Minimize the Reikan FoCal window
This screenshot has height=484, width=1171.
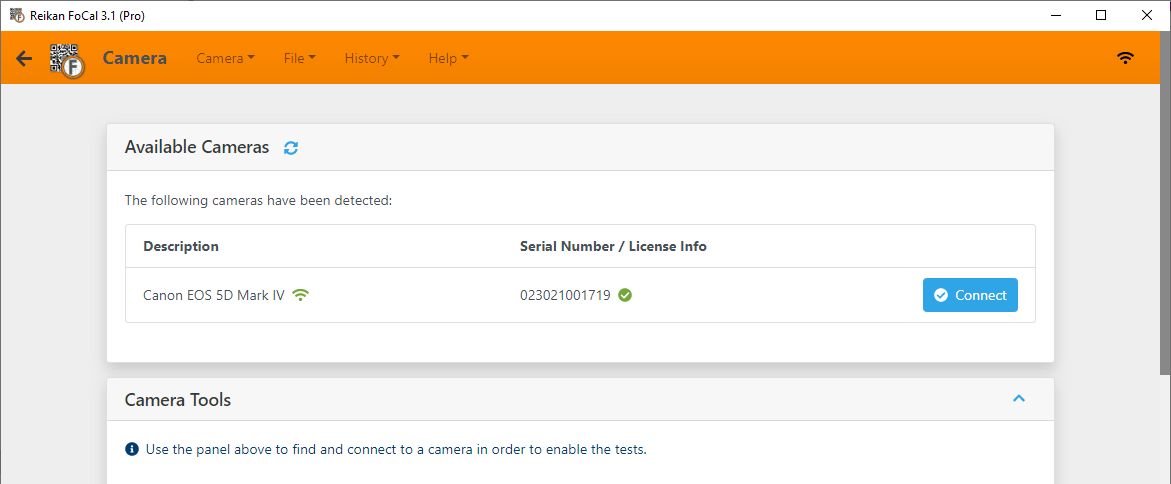(x=1055, y=15)
